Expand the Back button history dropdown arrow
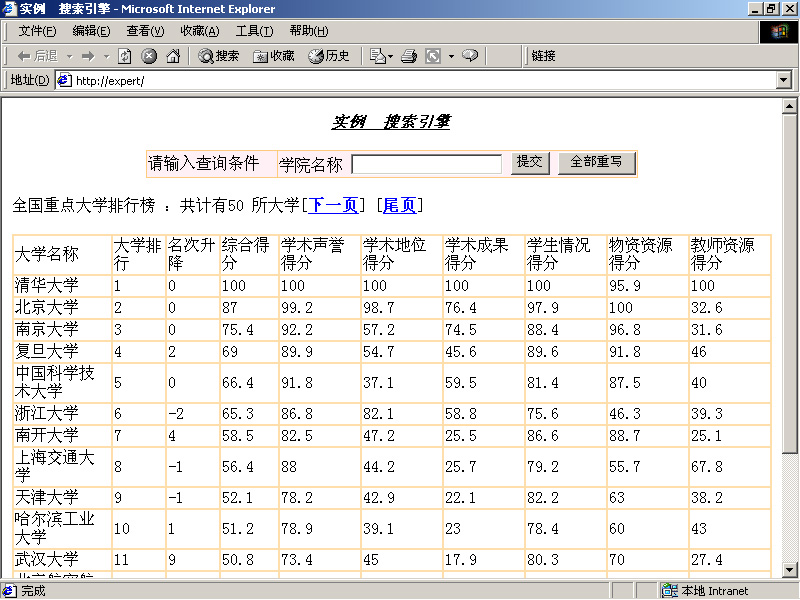Screen dimensions: 800x600 coord(70,56)
